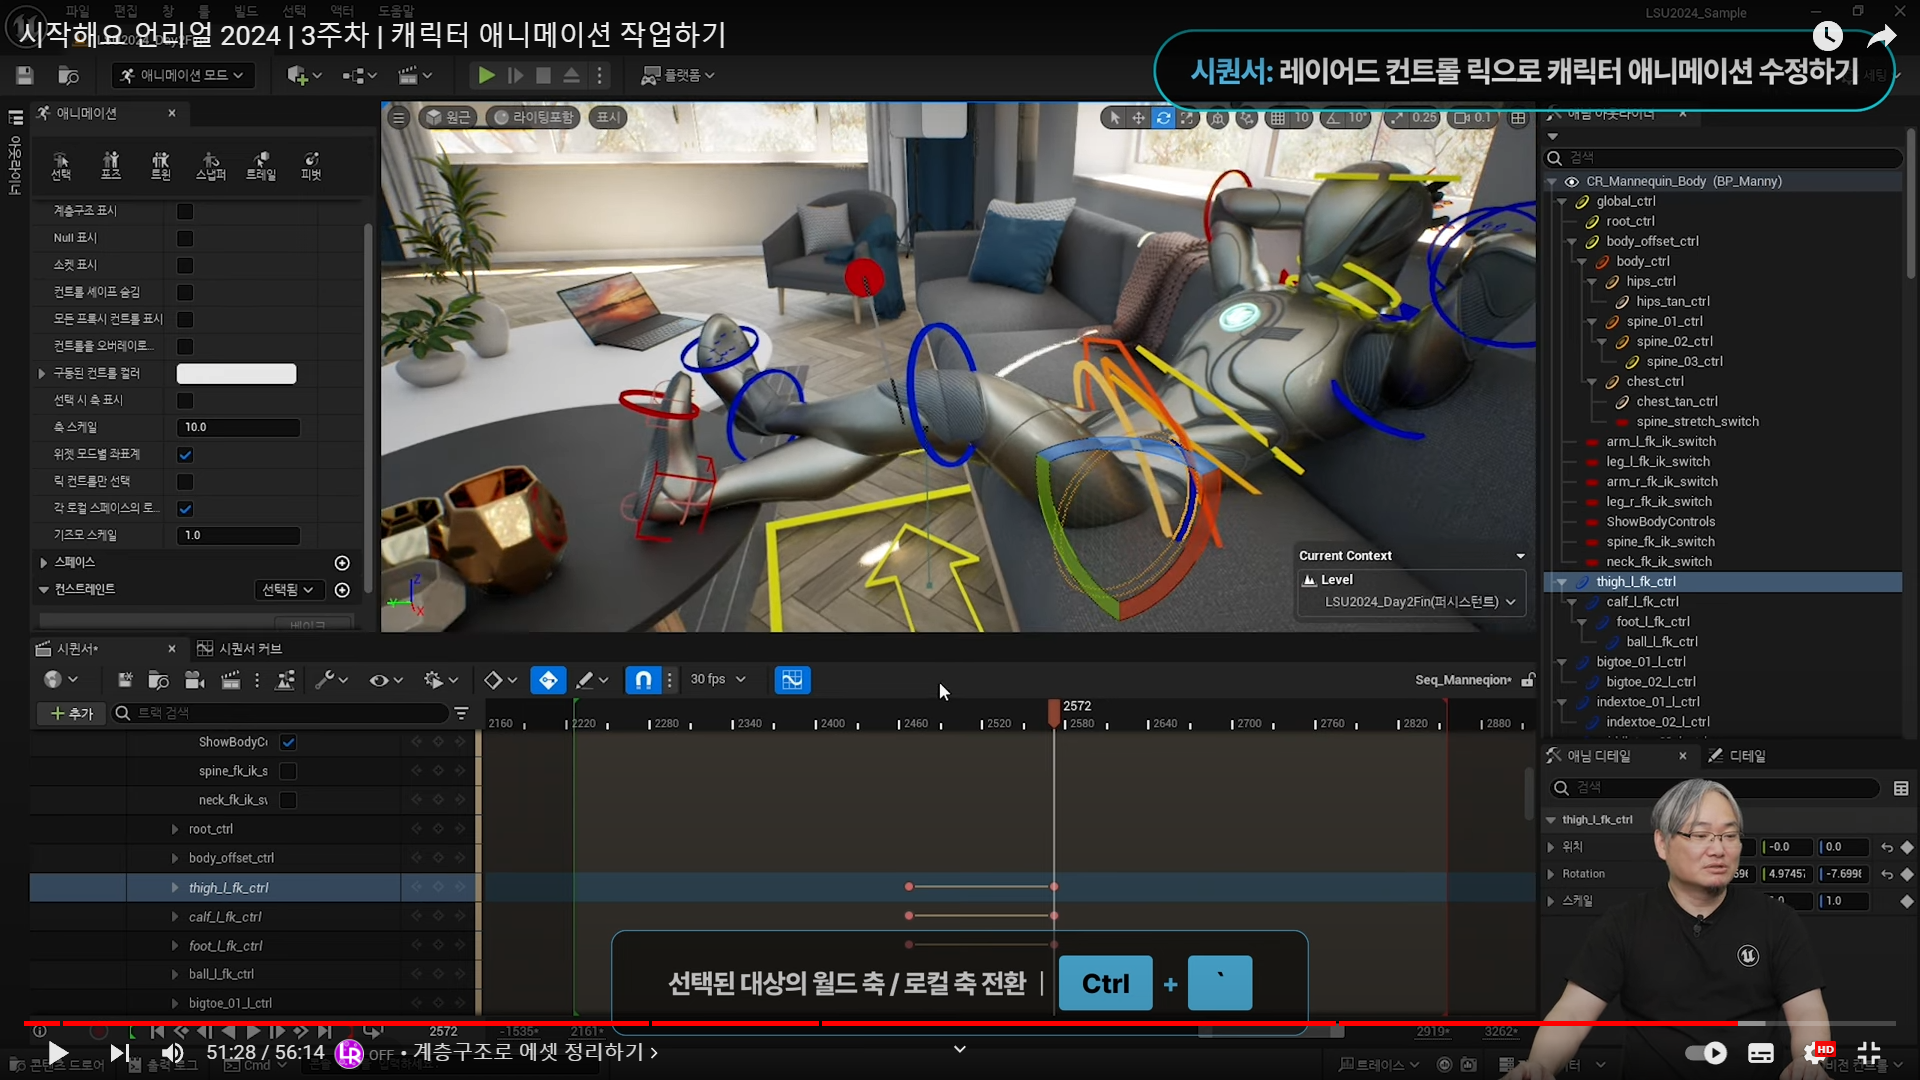This screenshot has width=1920, height=1080.
Task: Toggle CR_Mannequin_Body visibility eye
Action: 1572,181
